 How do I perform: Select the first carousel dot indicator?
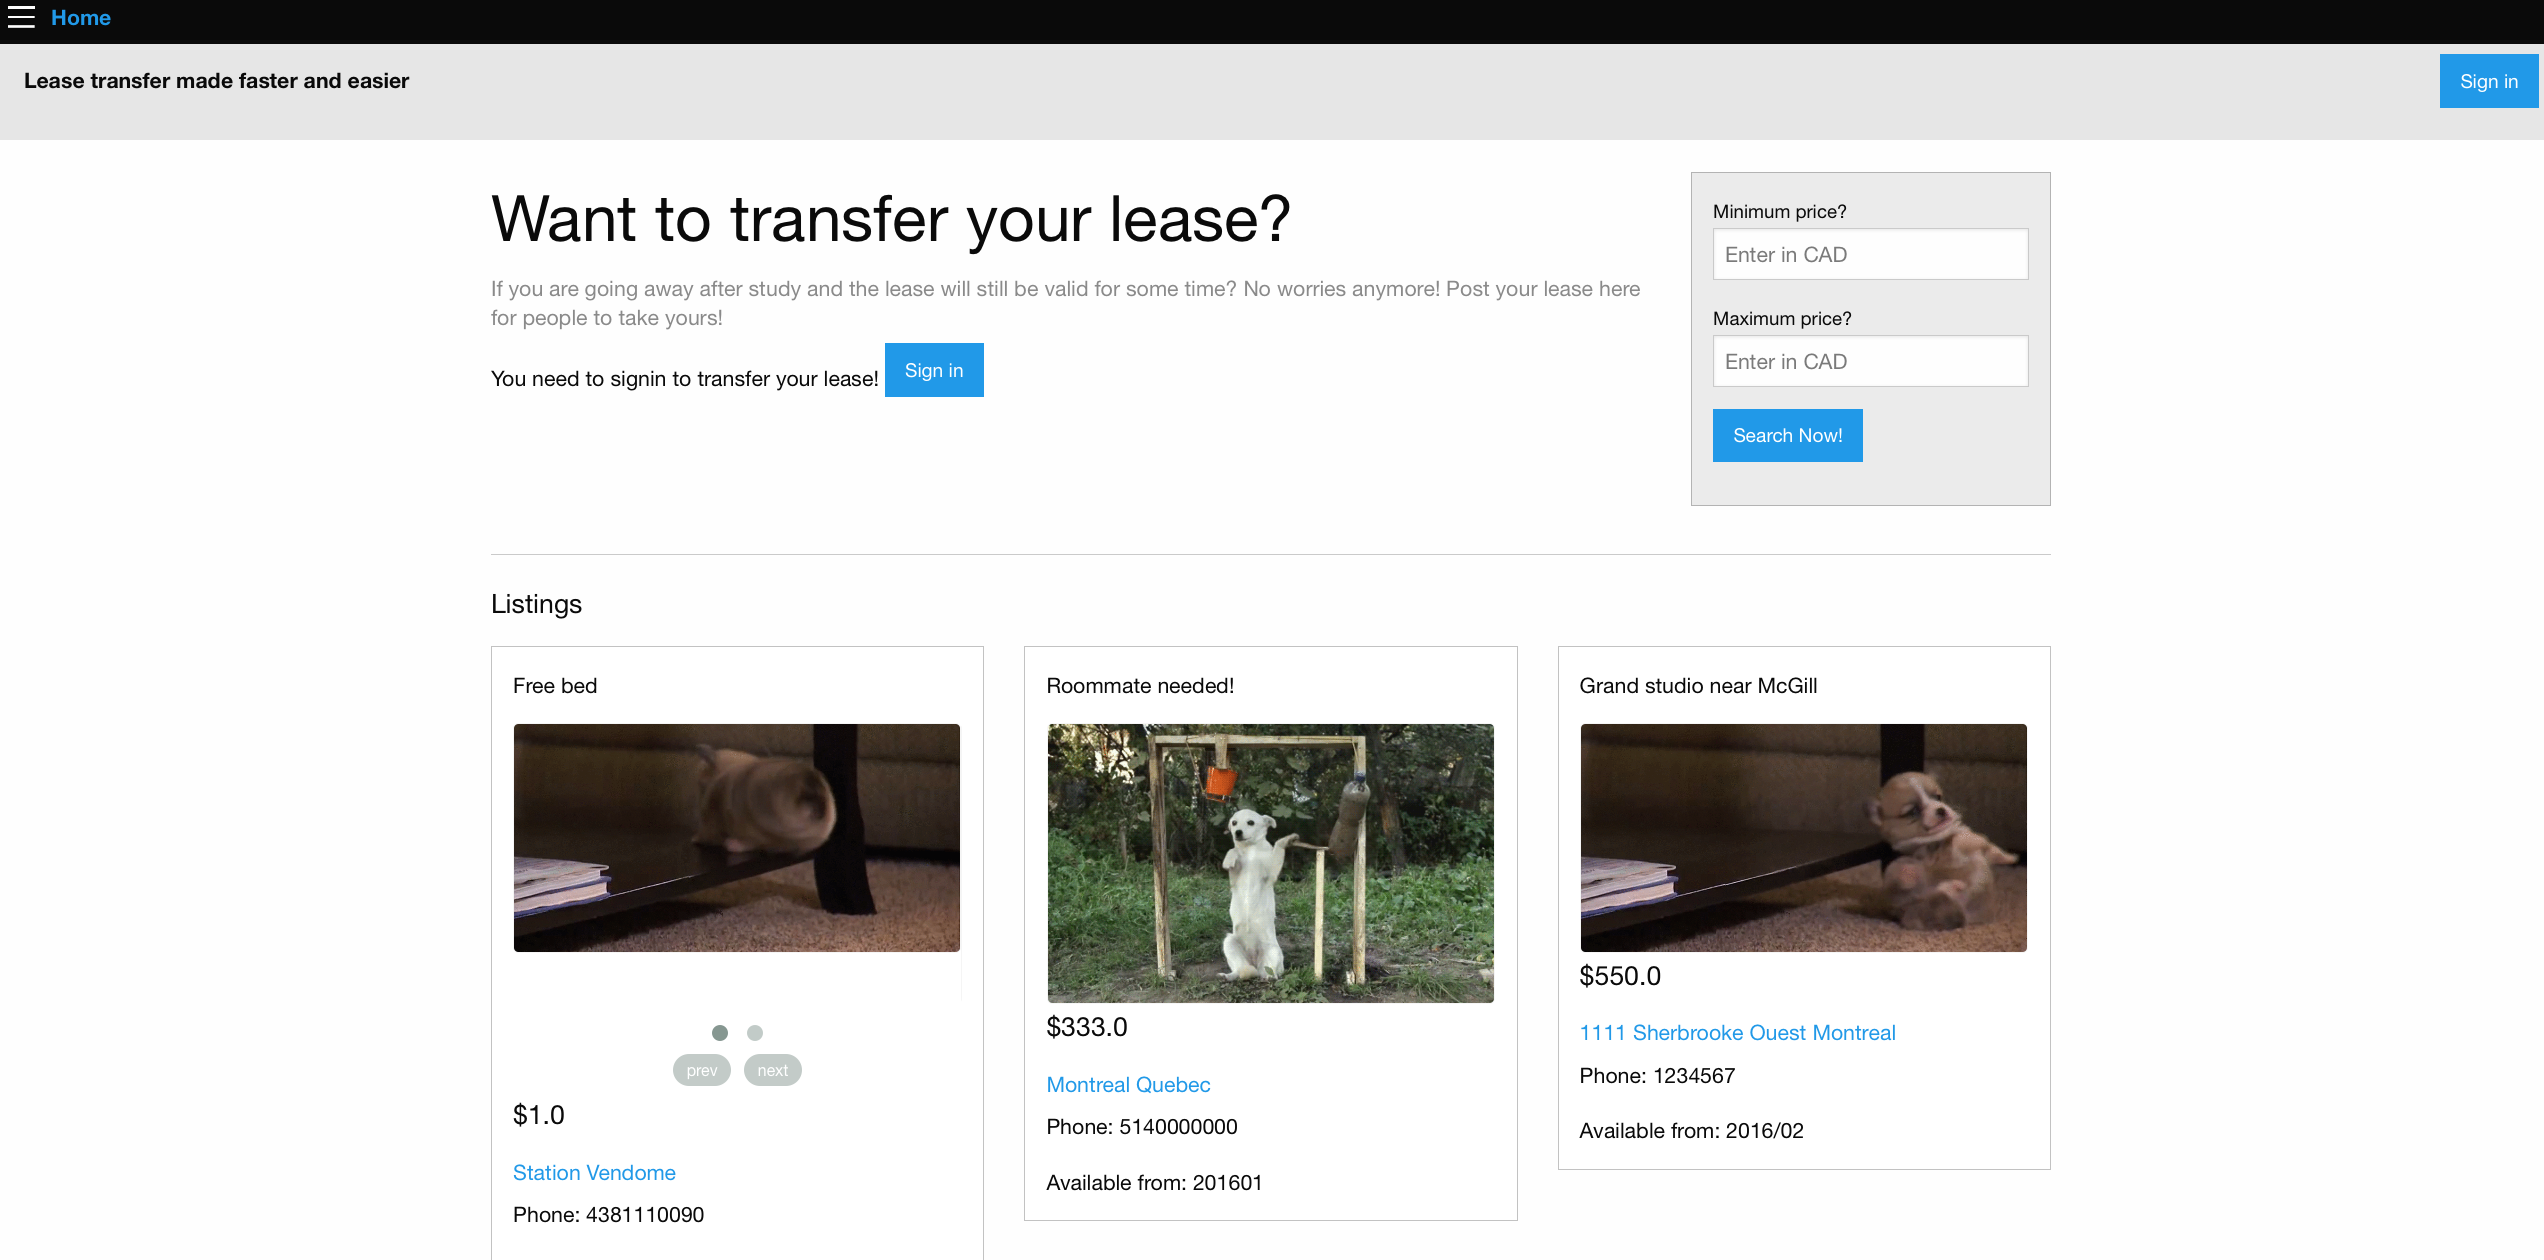pyautogui.click(x=720, y=1032)
